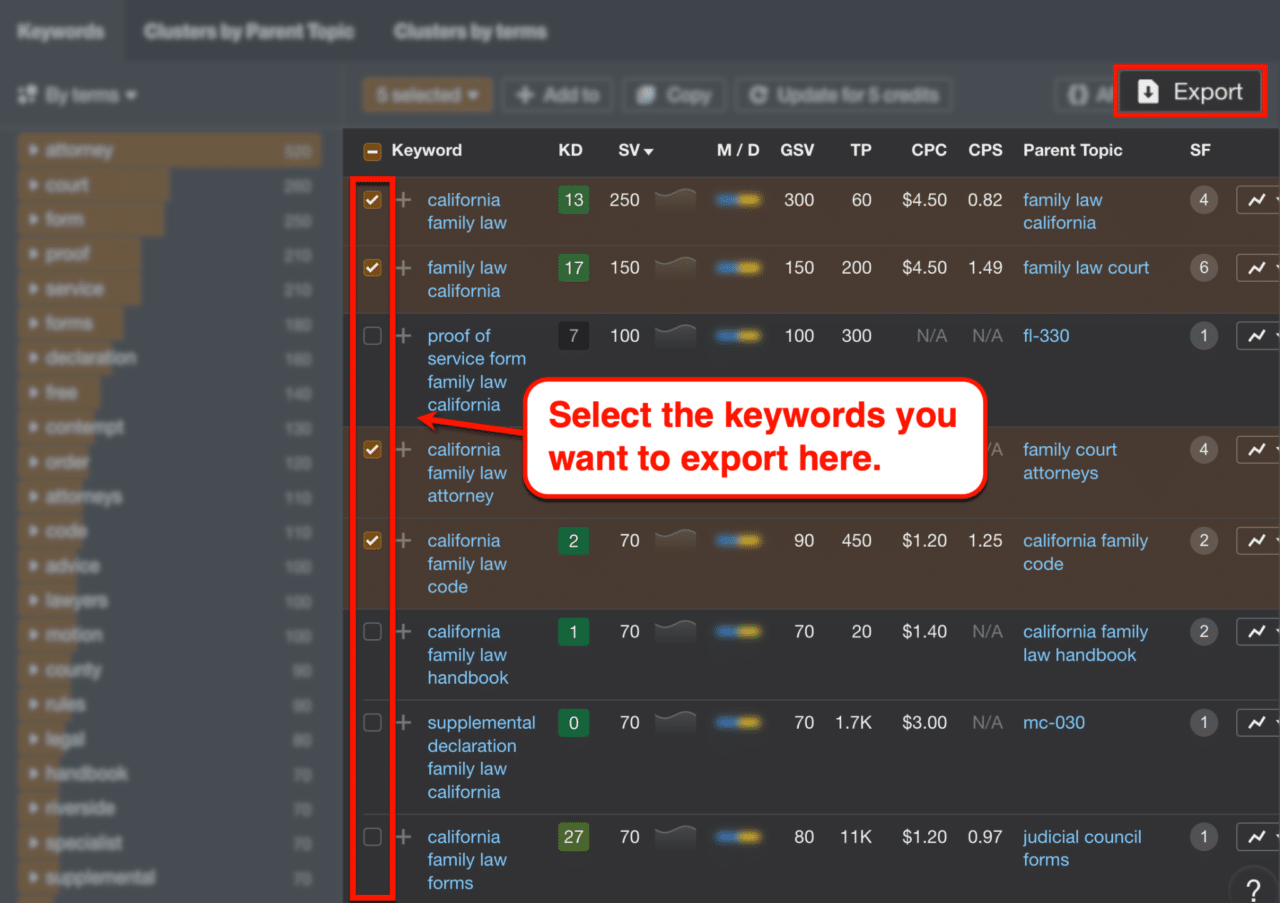The image size is (1280, 903).
Task: Click plus icon beside supplemental declaration keyword
Action: (404, 723)
